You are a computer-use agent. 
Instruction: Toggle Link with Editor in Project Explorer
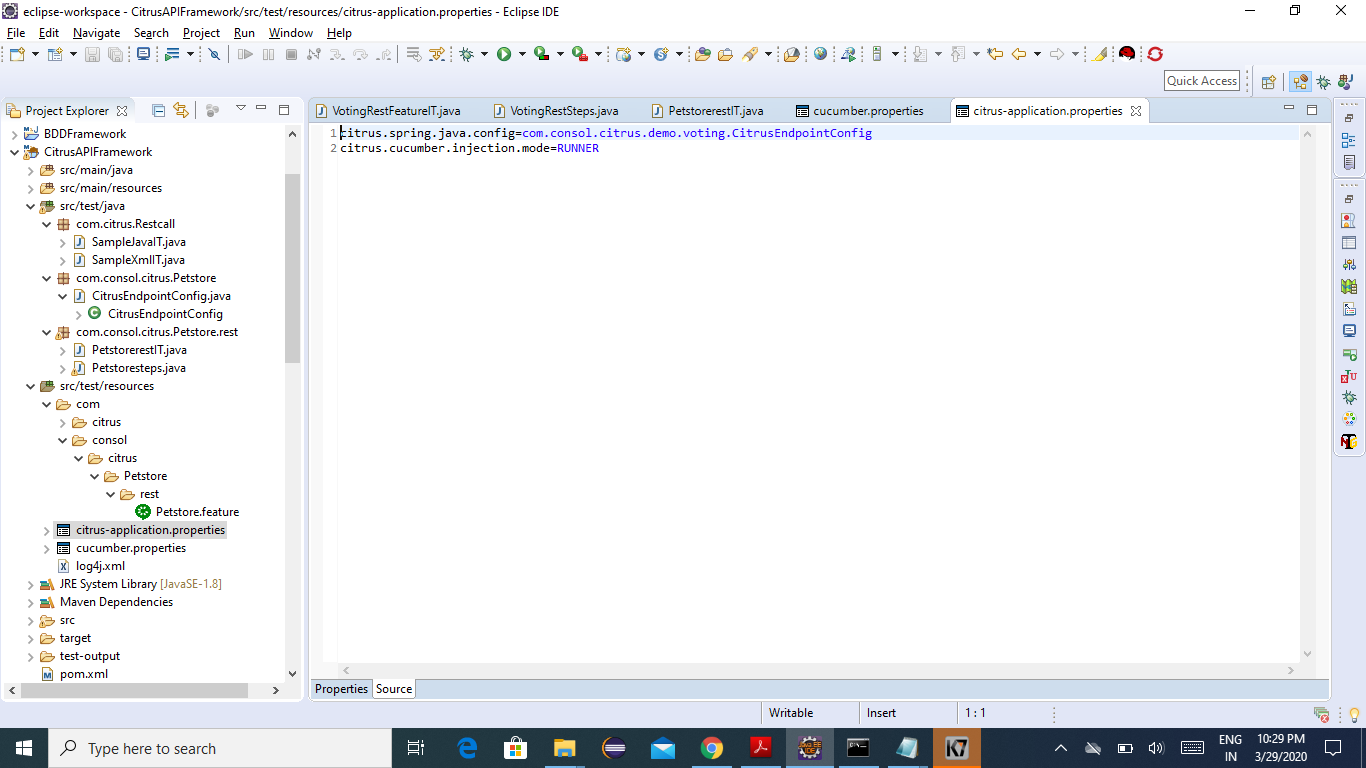(181, 110)
